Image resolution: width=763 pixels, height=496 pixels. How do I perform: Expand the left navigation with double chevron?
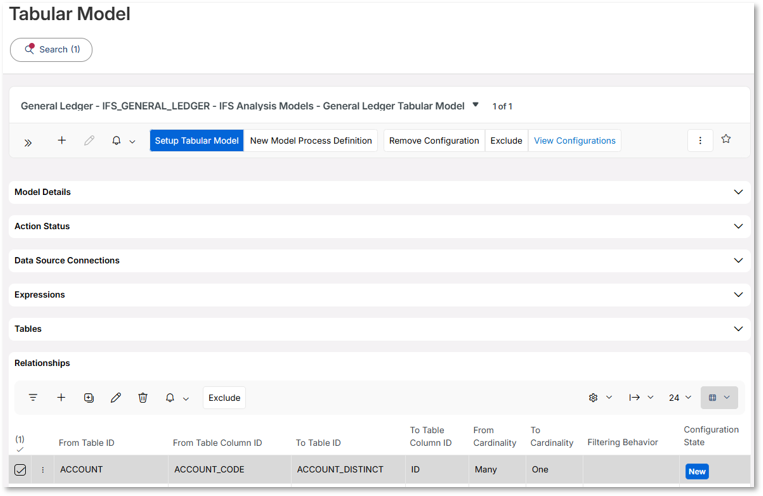pos(28,143)
